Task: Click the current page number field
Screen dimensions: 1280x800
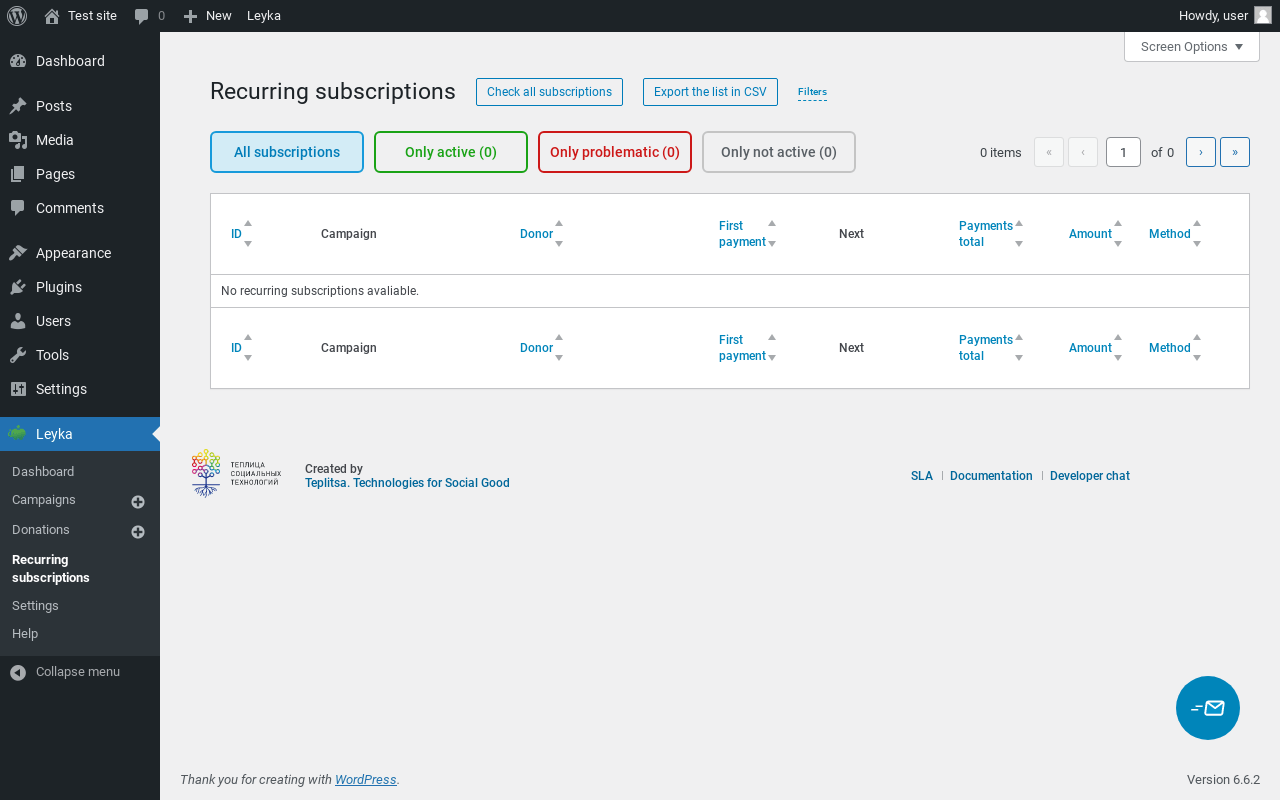Action: pos(1123,152)
